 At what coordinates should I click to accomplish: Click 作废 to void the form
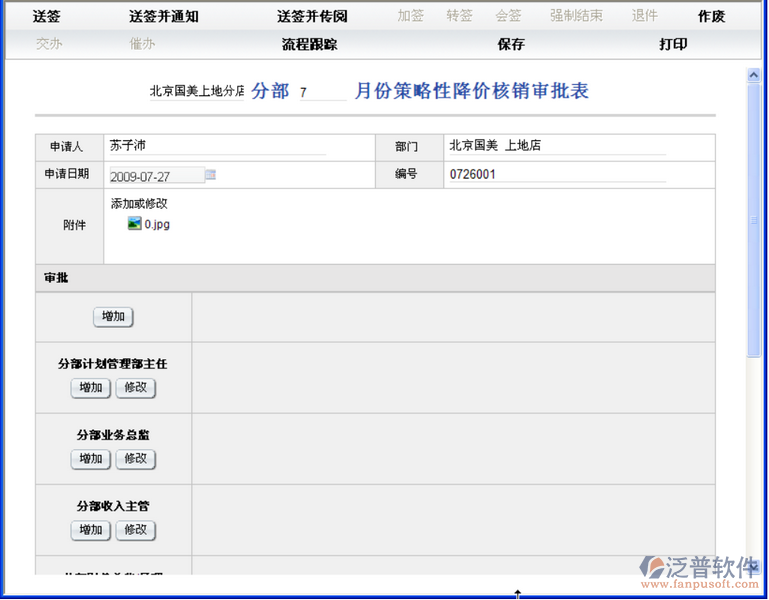click(x=711, y=16)
